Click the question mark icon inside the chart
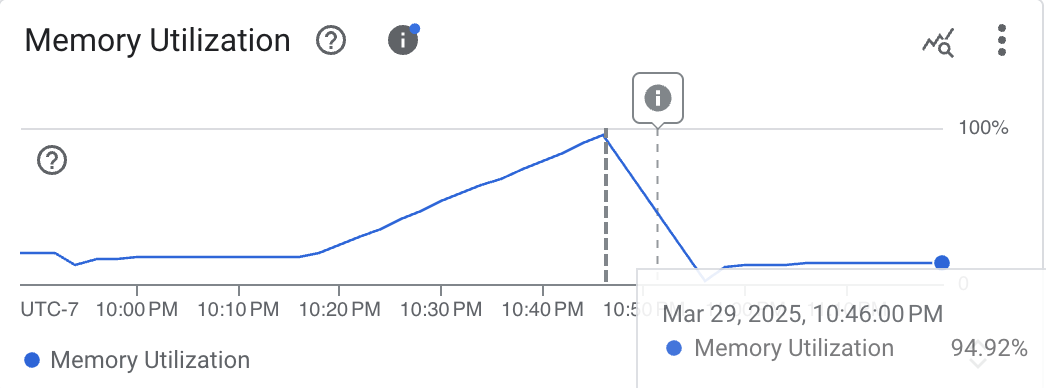1046x388 pixels. click(52, 161)
